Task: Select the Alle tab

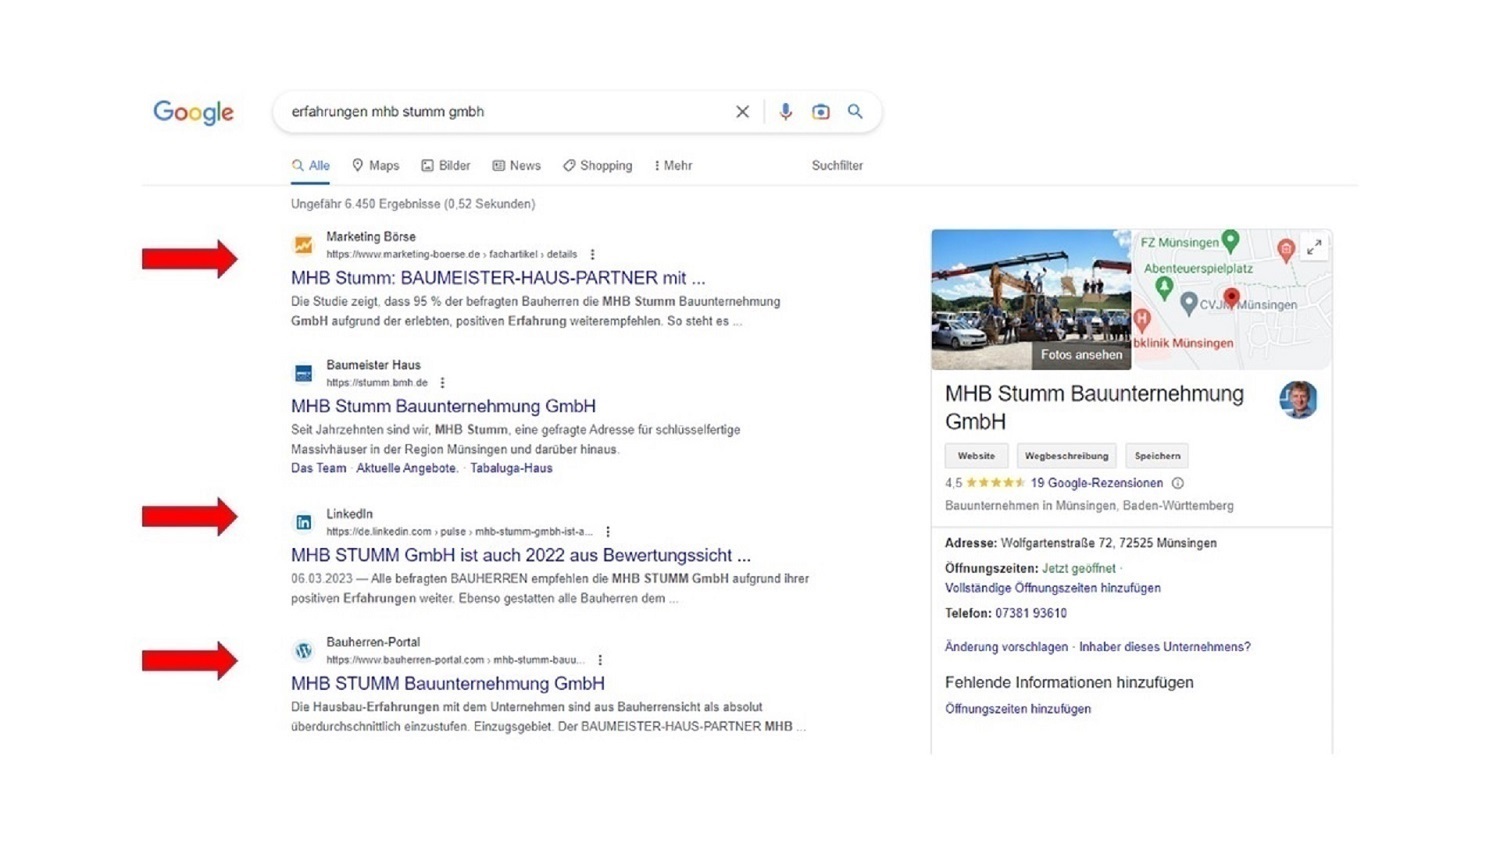Action: [311, 166]
